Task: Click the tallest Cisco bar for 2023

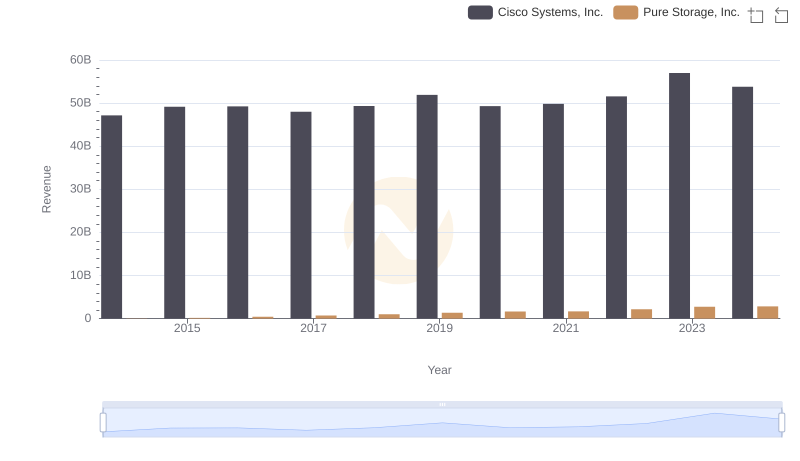Action: tap(680, 196)
